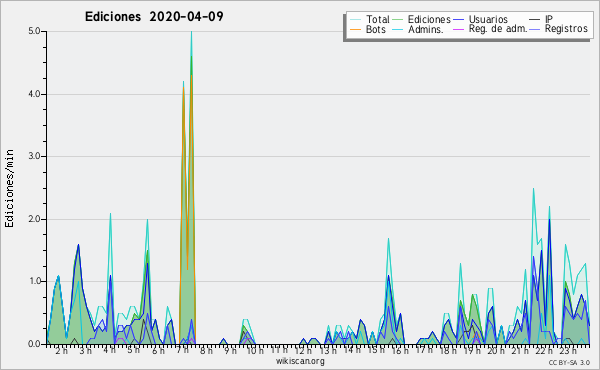The height and width of the screenshot is (370, 600).
Task: Click the '6 h' x-axis label
Action: (158, 351)
